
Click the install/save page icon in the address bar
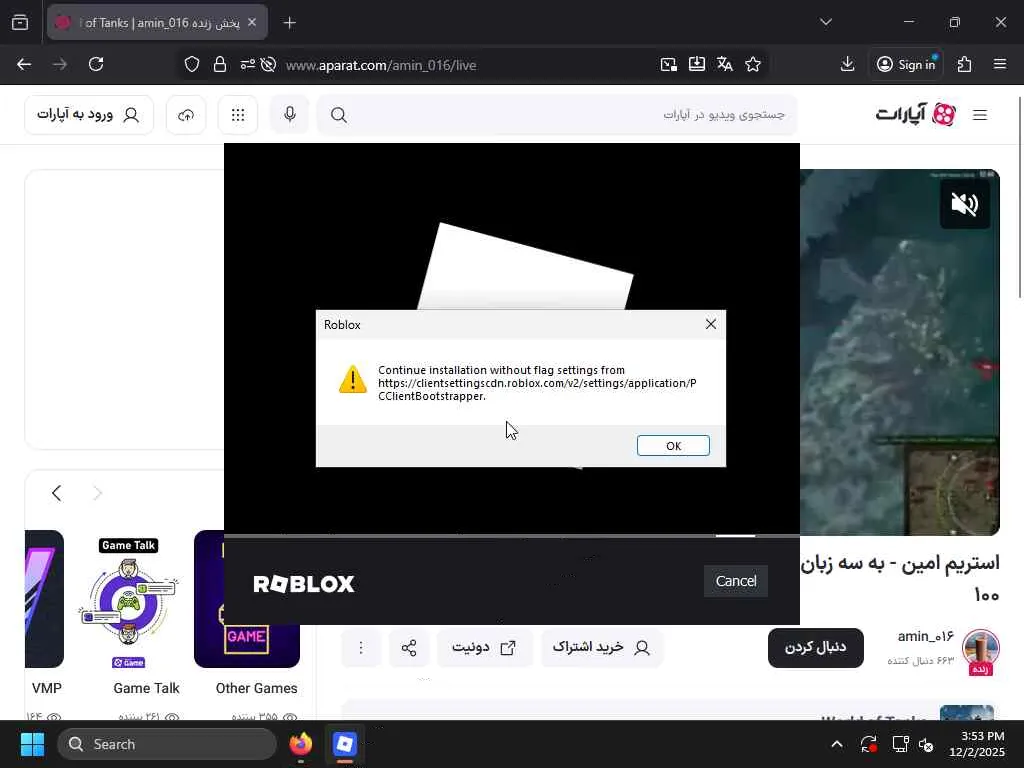pos(697,64)
